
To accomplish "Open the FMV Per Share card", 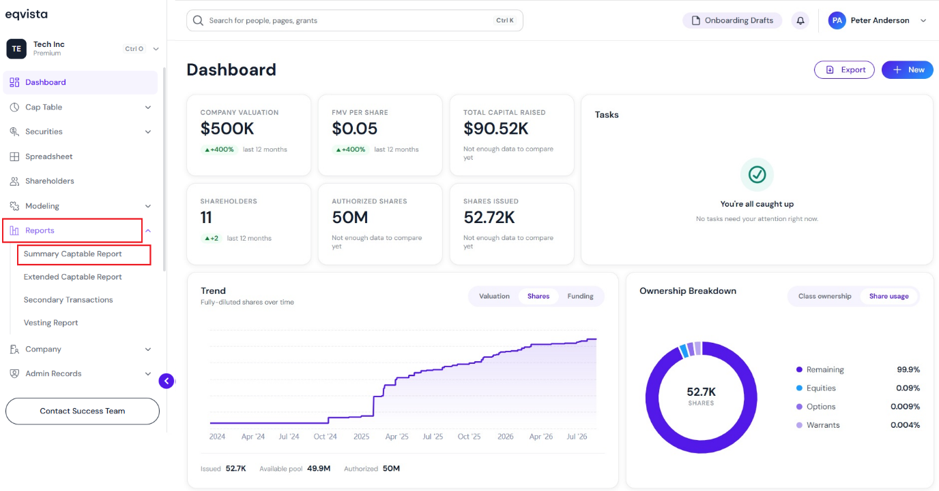I will pyautogui.click(x=380, y=135).
